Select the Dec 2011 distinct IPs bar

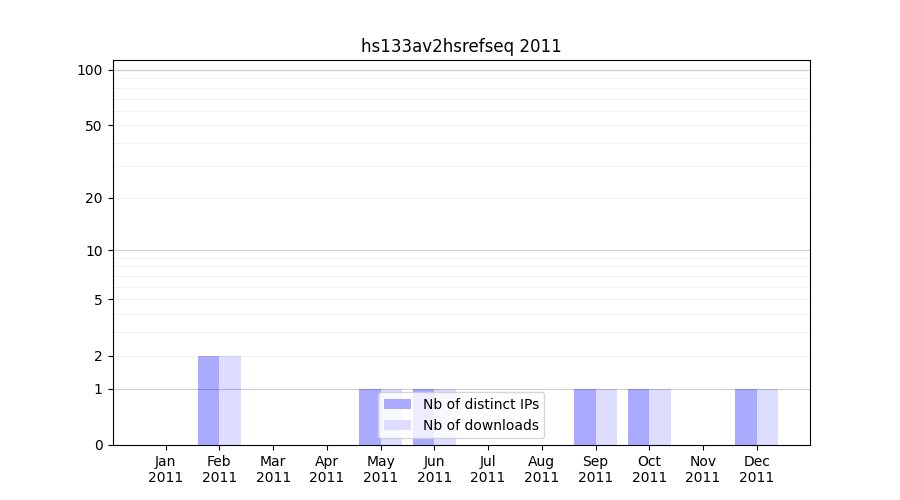[x=745, y=417]
